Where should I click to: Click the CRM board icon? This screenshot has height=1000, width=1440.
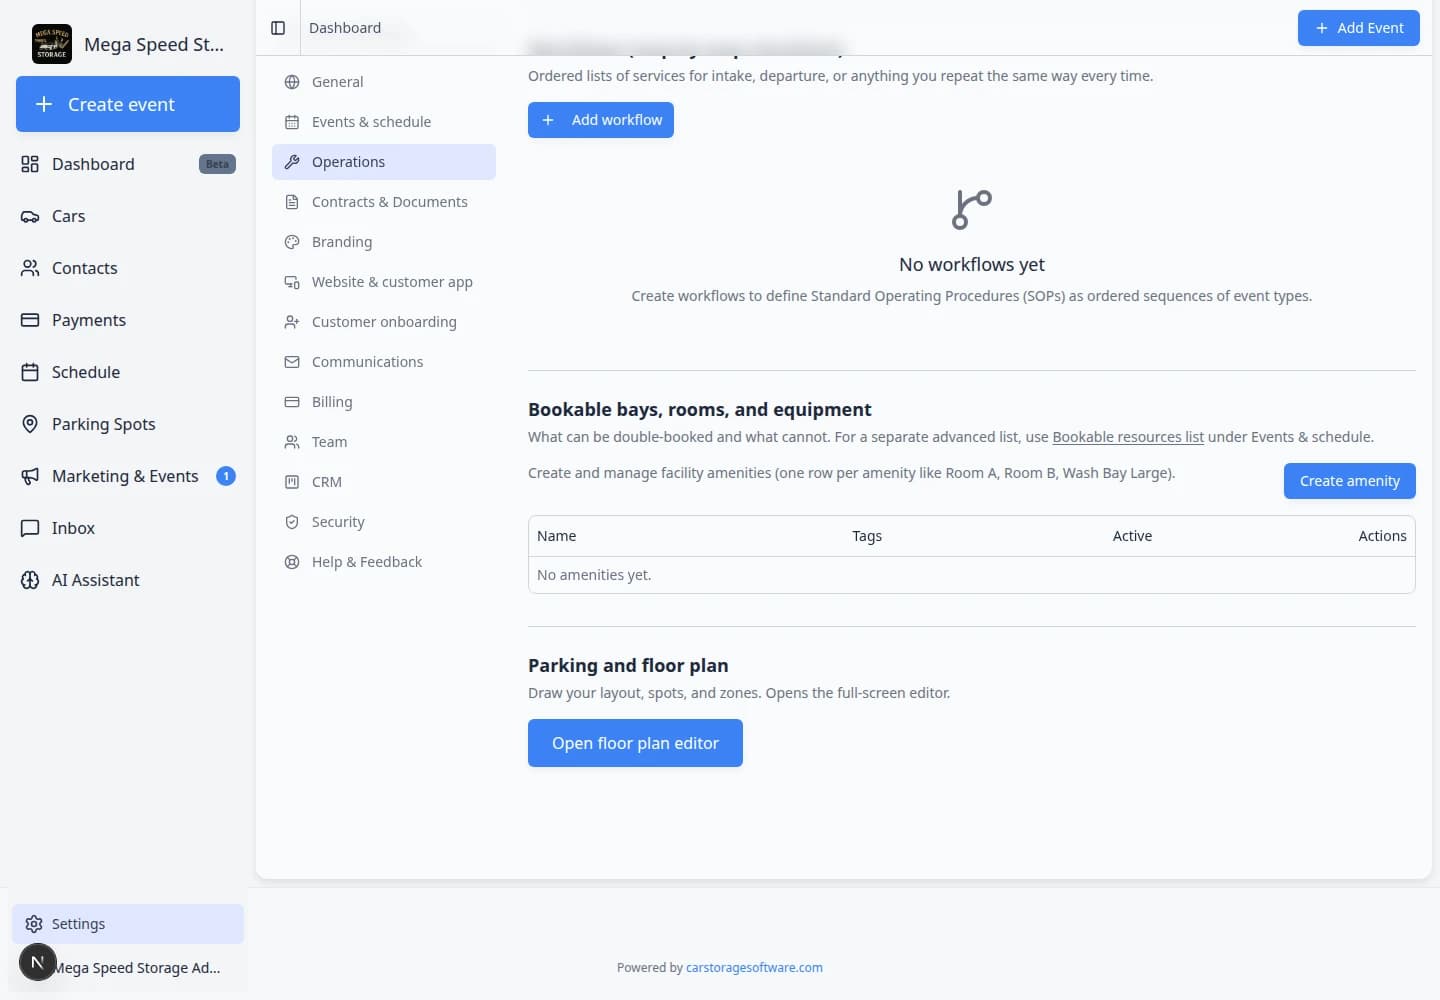coord(292,482)
